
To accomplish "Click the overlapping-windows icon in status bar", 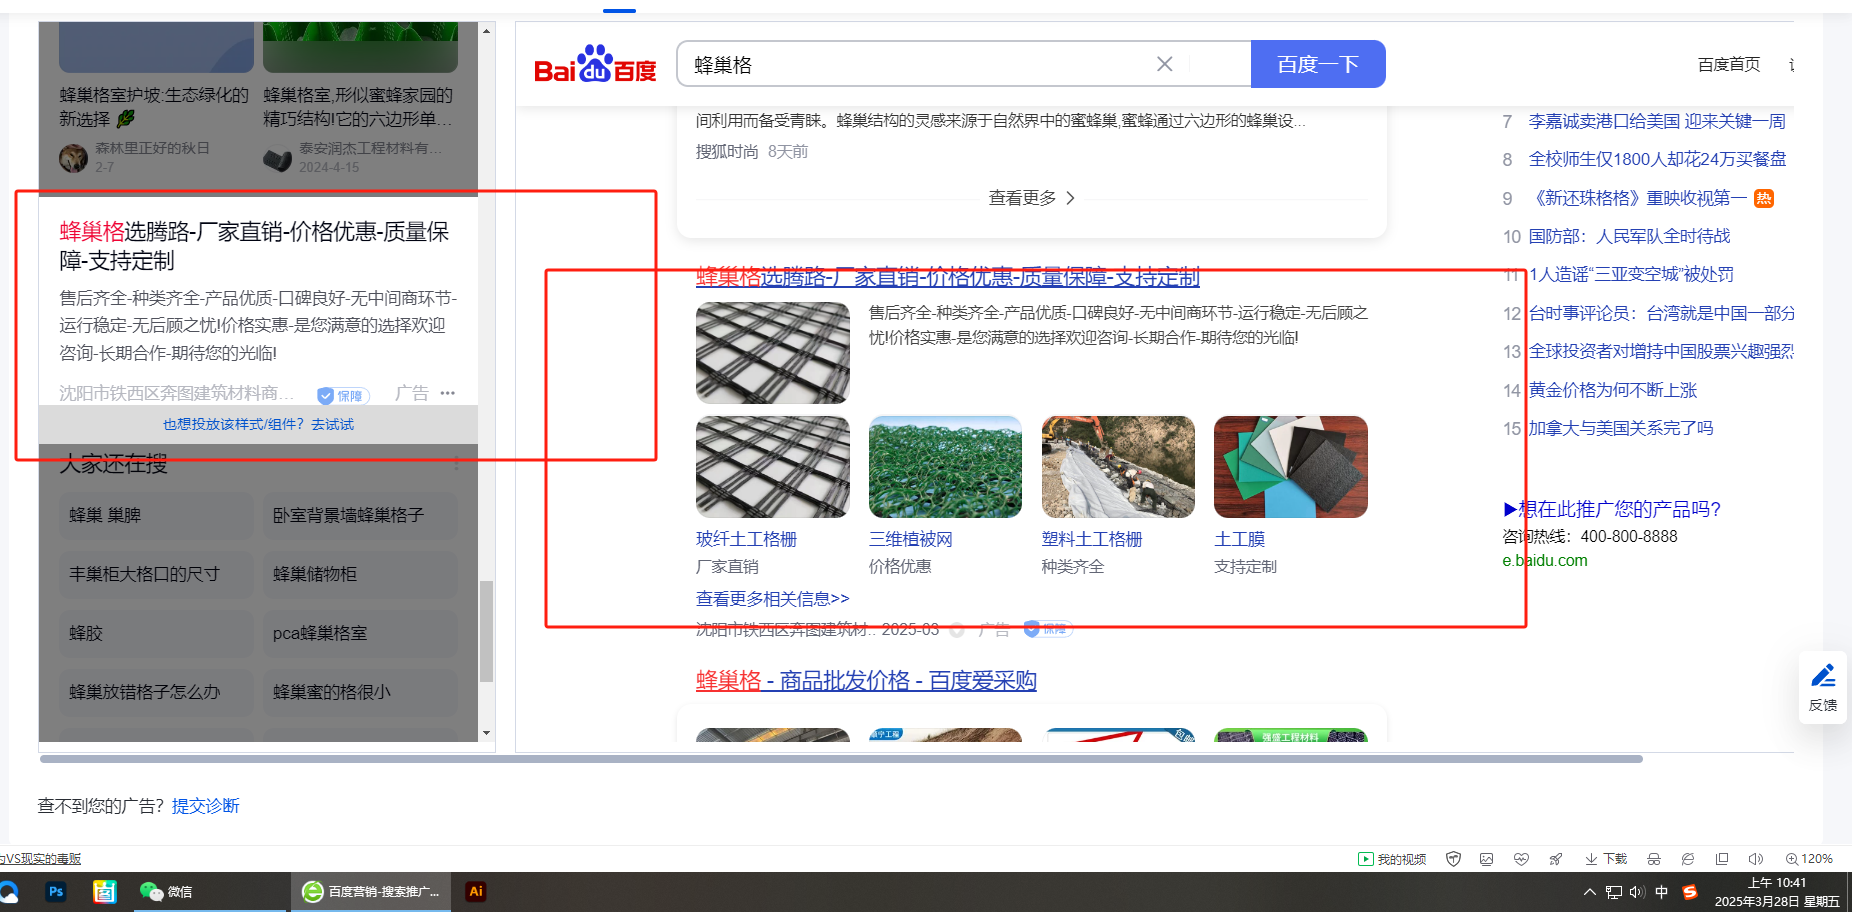I will pos(1722,859).
